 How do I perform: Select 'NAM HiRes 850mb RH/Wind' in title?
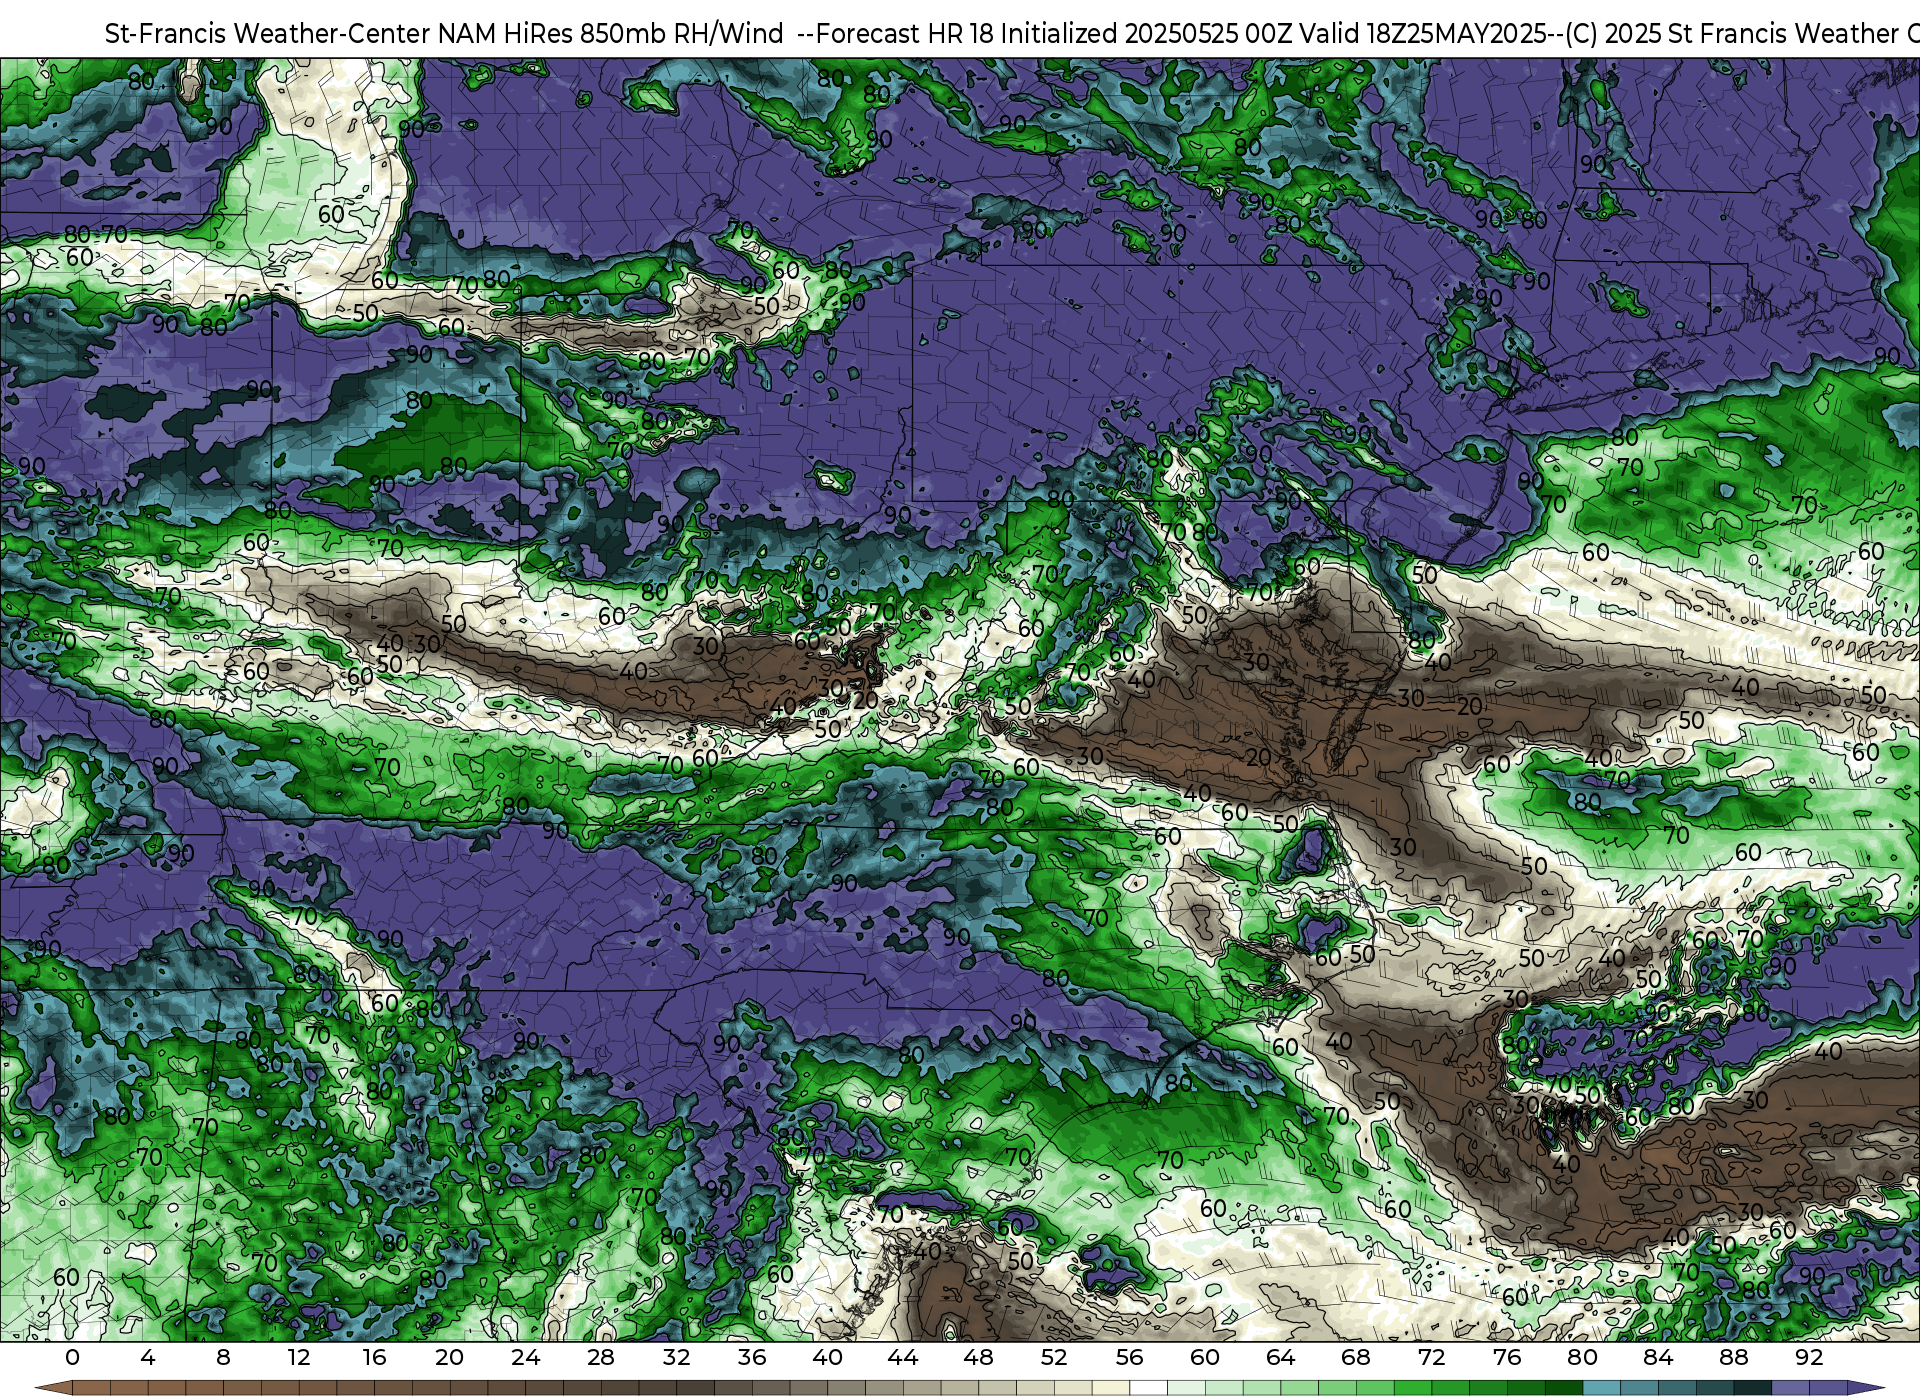point(611,34)
